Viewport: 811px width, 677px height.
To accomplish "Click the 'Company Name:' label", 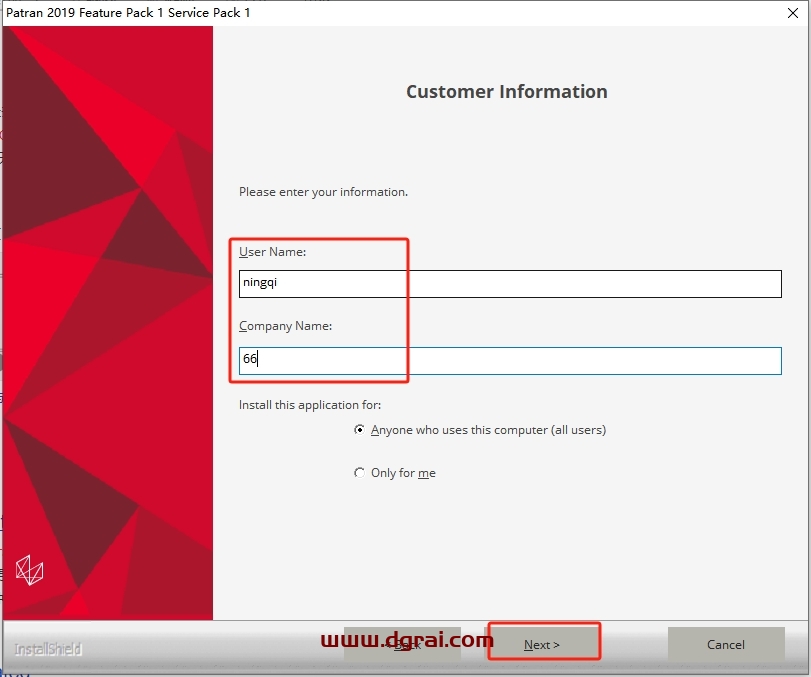I will pyautogui.click(x=286, y=326).
